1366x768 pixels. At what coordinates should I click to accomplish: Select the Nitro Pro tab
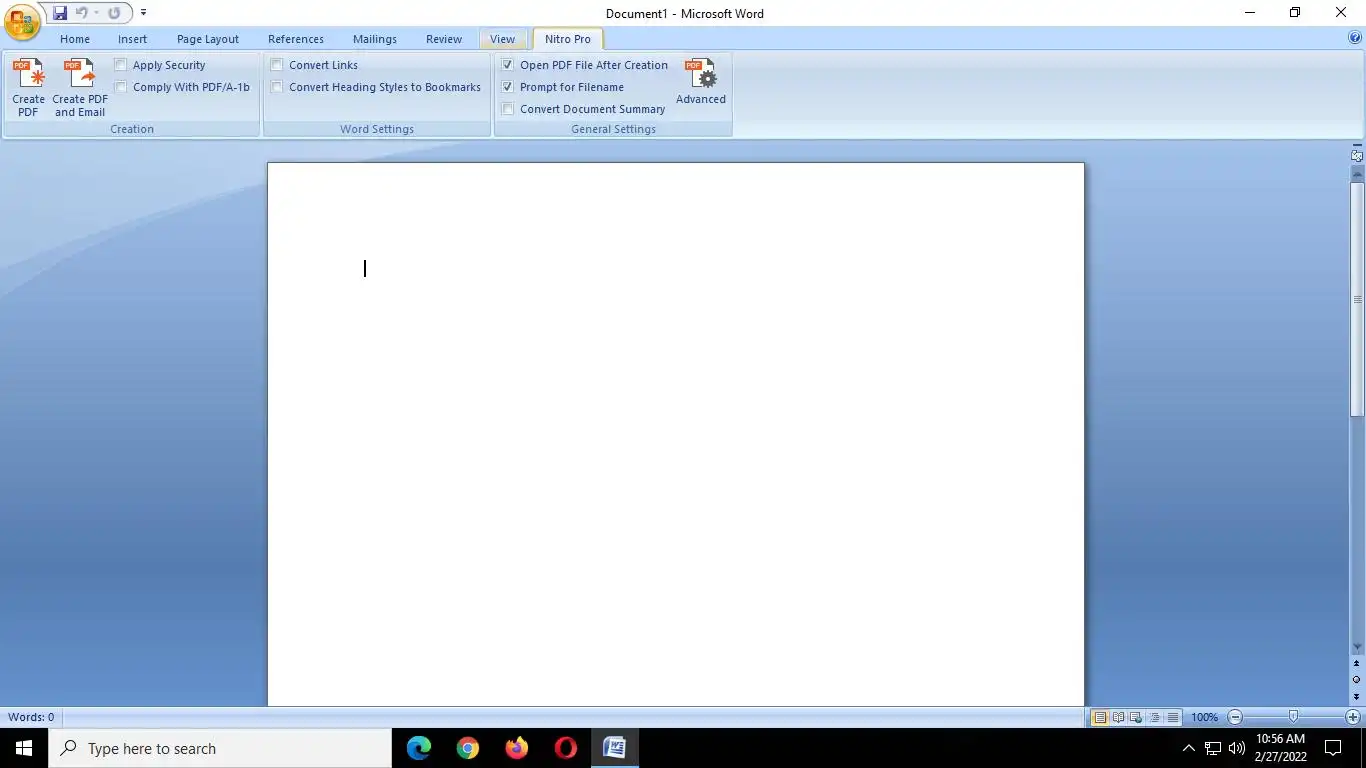coord(568,39)
